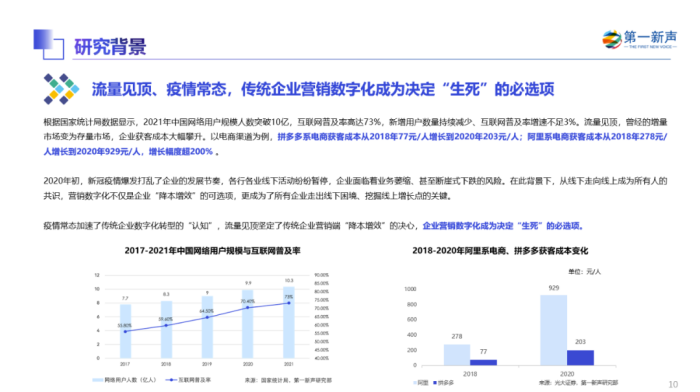Click the colorful diamond icon beside the headline
The height and width of the screenshot is (392, 700).
[61, 89]
